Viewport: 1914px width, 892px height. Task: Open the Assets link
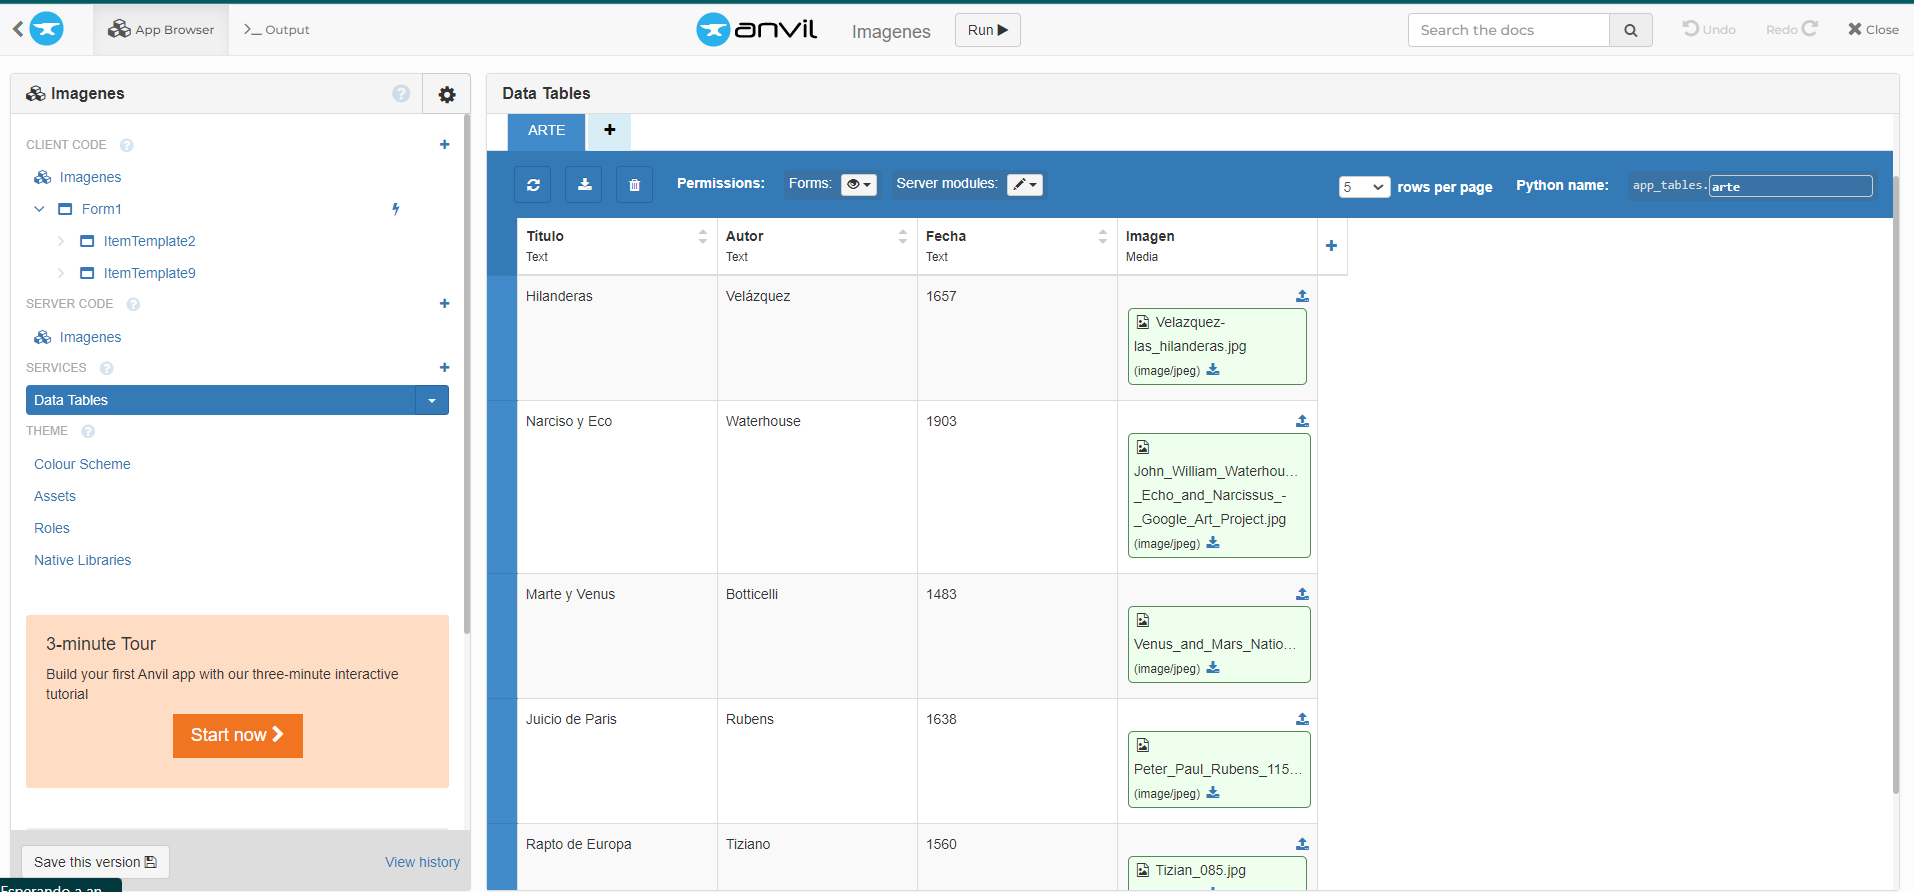point(55,496)
